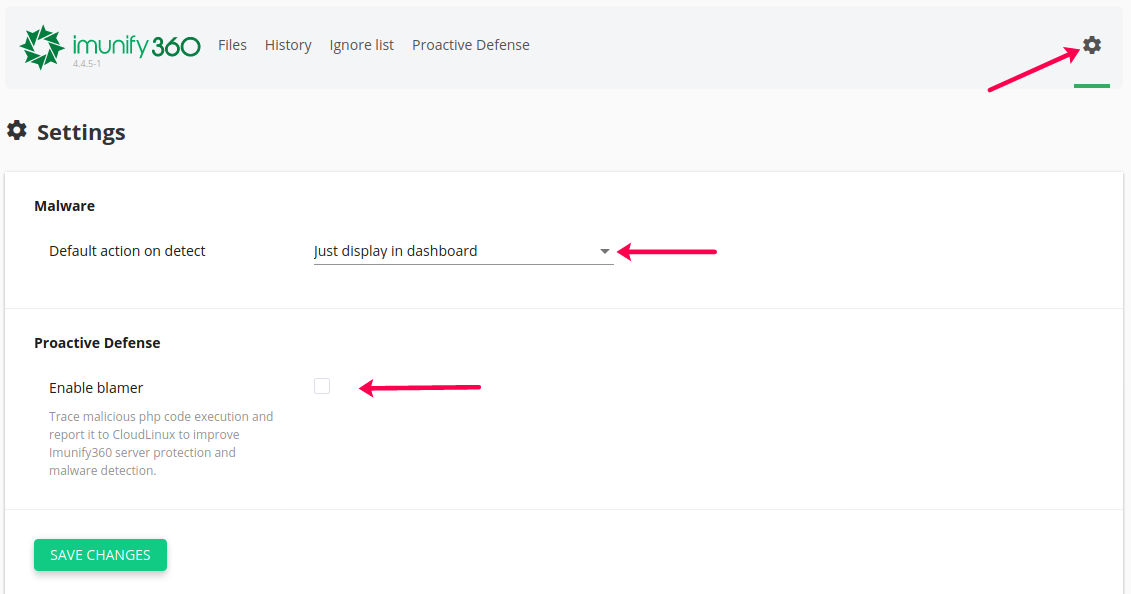Go to the Ignore list tab
Viewport: 1131px width, 594px height.
pyautogui.click(x=361, y=45)
